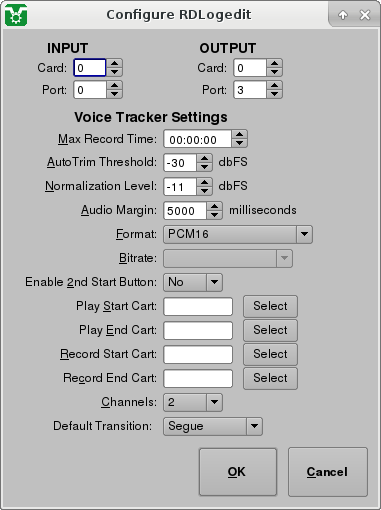Click the shade window arrow in title bar

(343, 15)
